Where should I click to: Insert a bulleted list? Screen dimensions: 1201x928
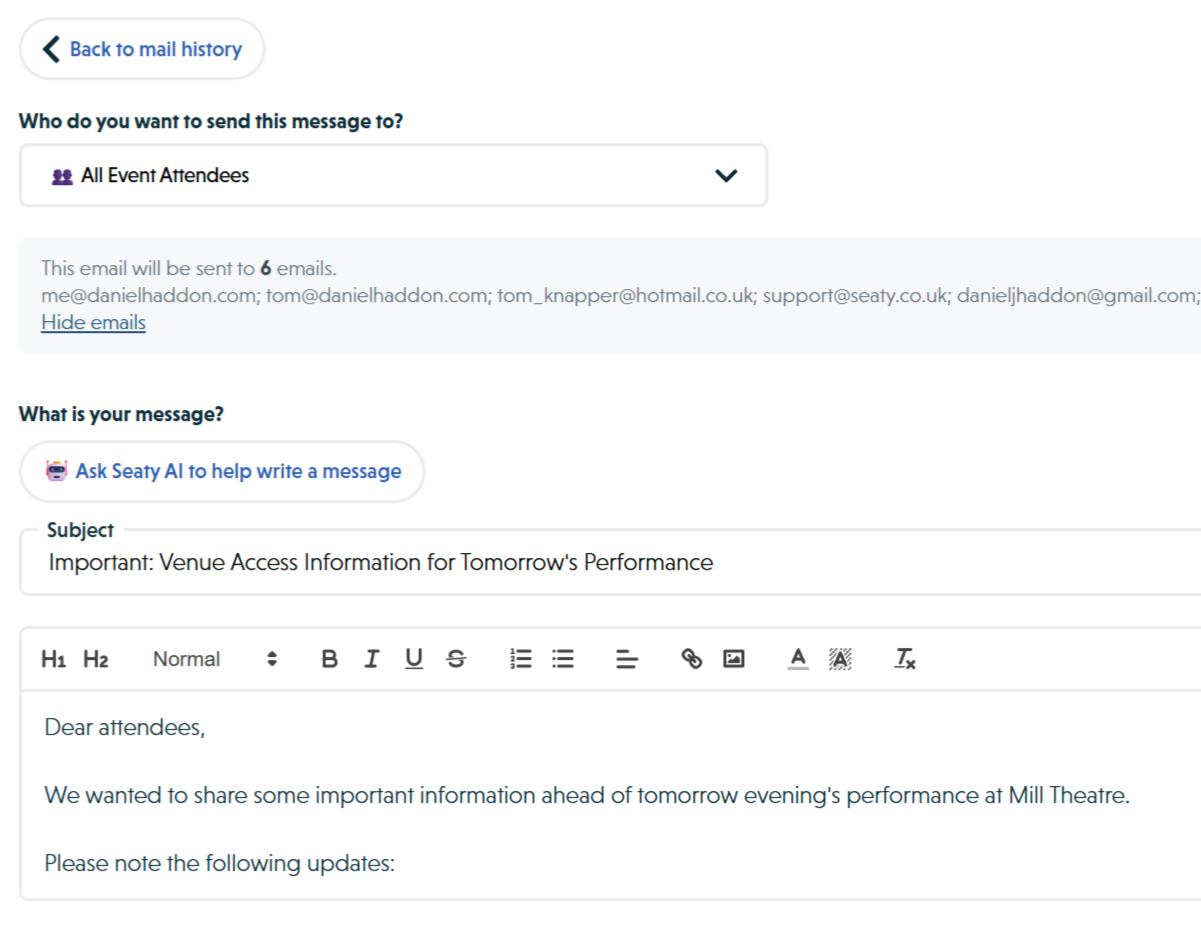(x=562, y=658)
